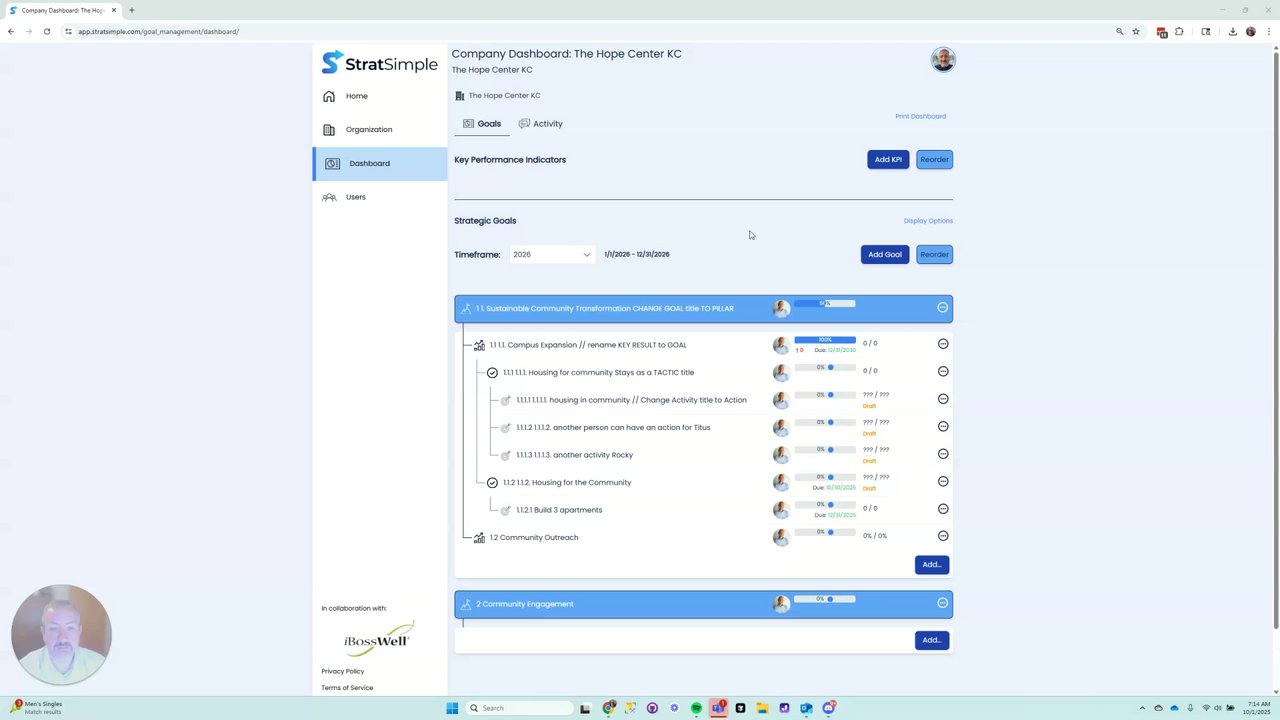
Task: Click the Users people icon in sidebar
Action: 329,197
